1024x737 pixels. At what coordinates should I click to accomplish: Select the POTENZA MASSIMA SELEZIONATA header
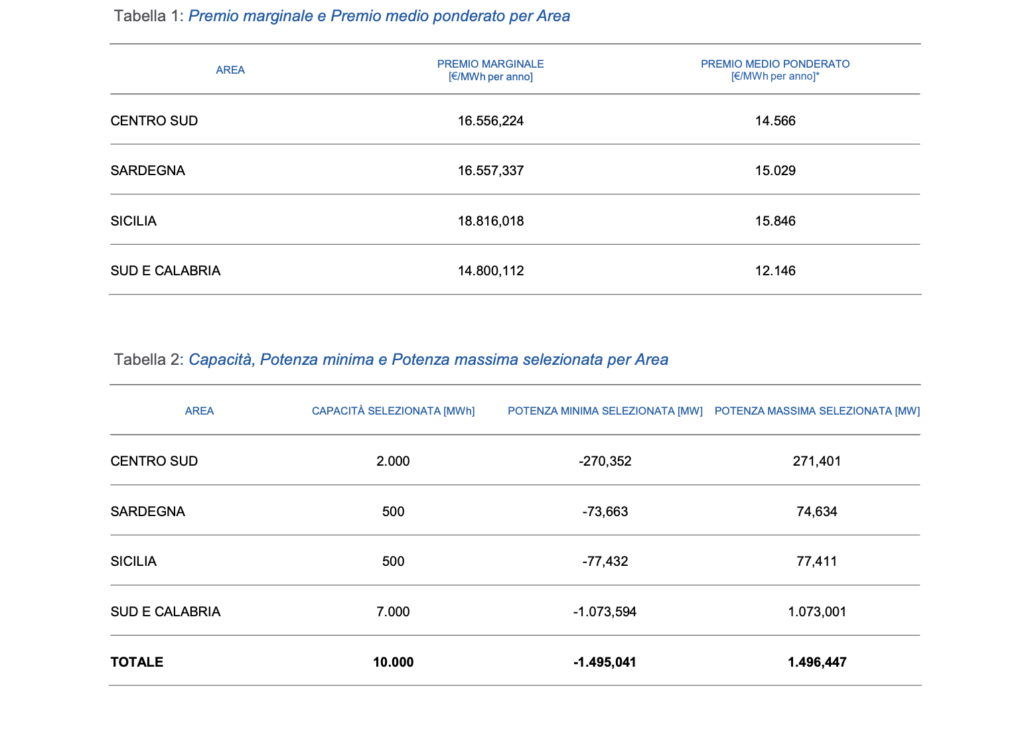pyautogui.click(x=817, y=411)
